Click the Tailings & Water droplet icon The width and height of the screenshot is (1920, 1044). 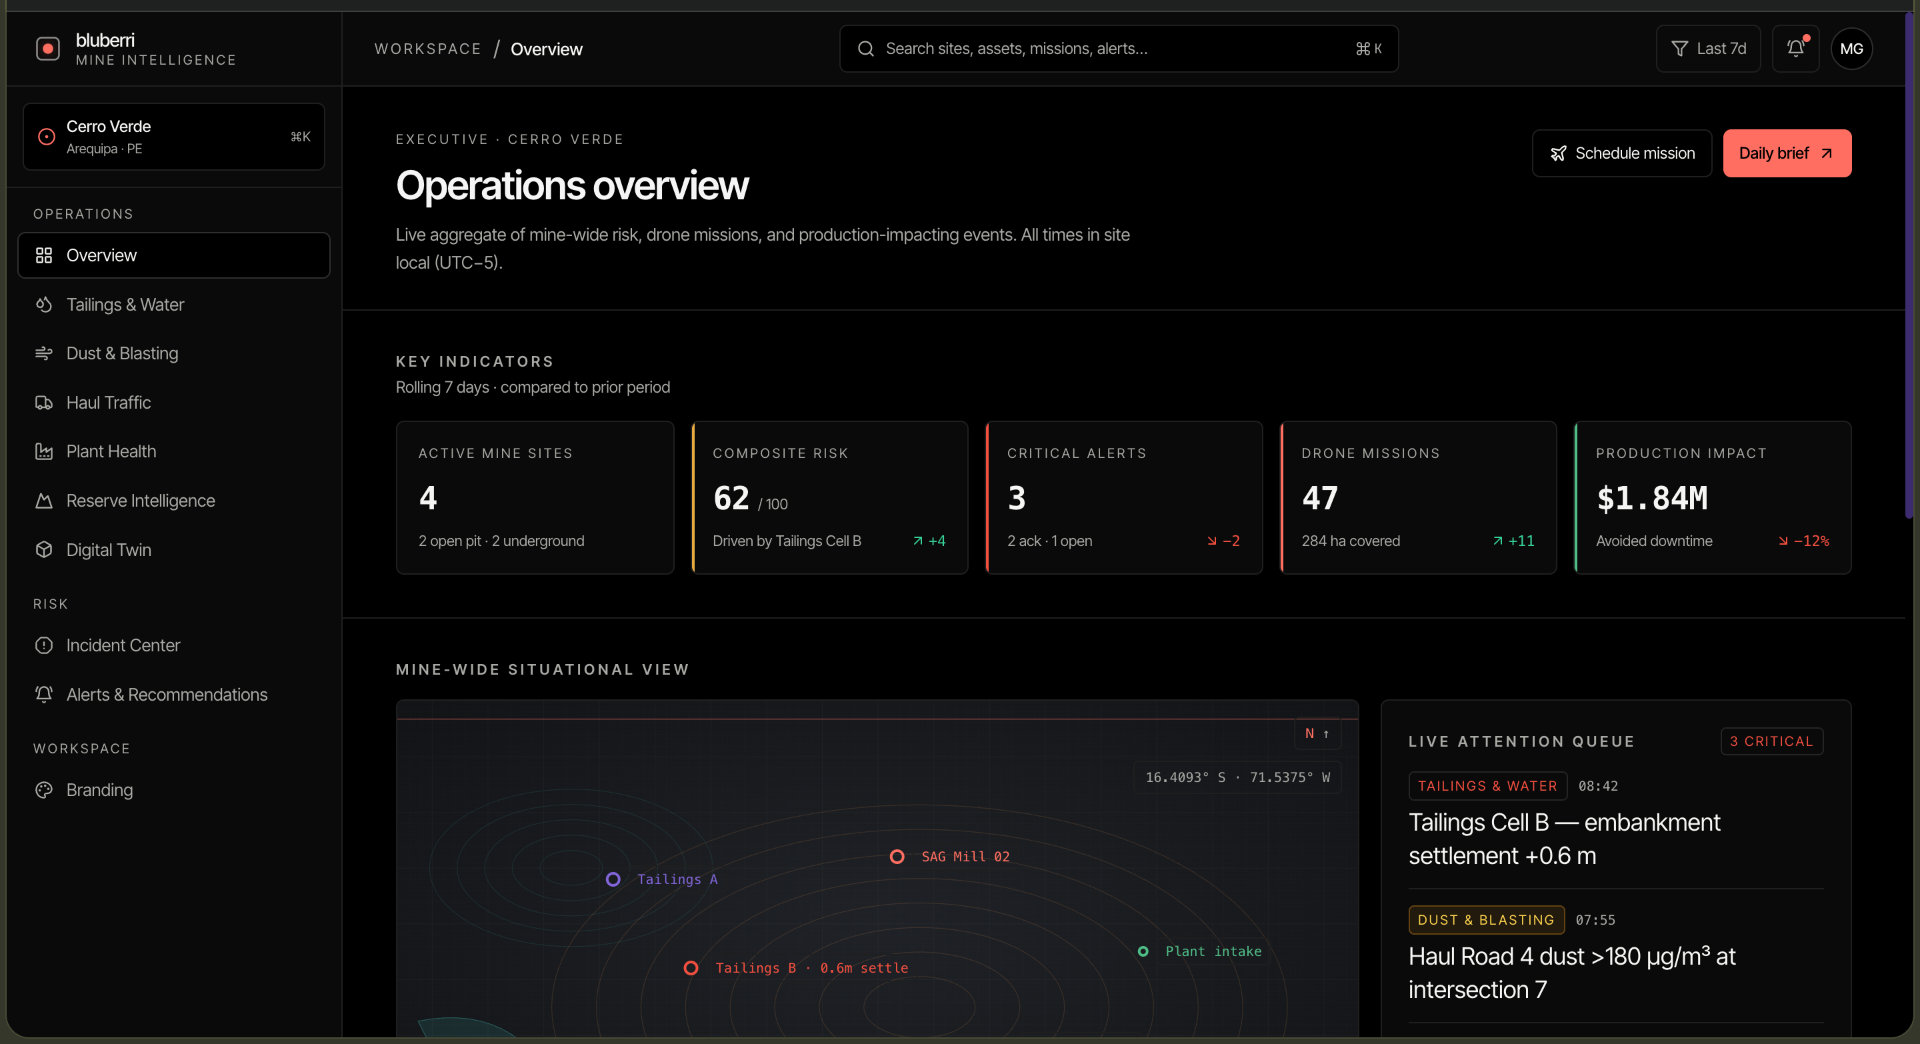pos(44,304)
